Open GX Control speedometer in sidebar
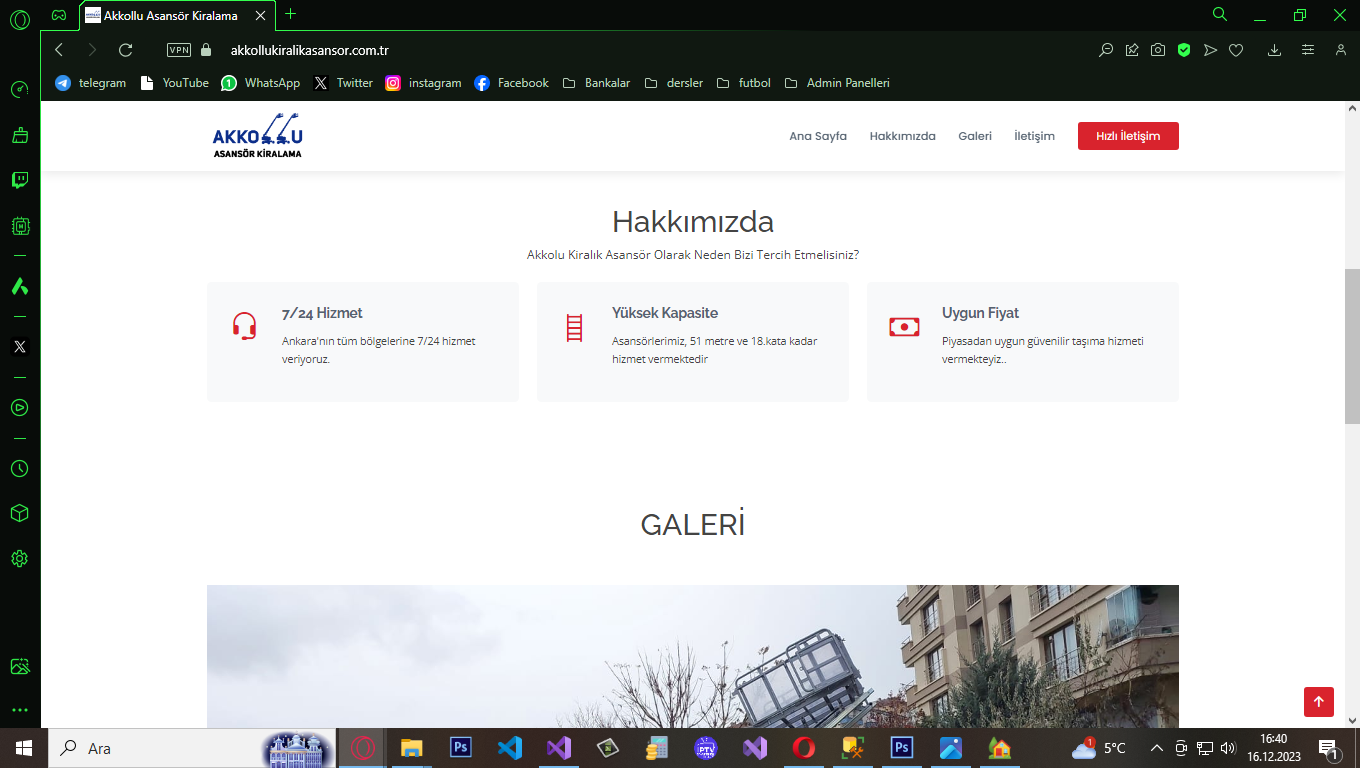The image size is (1360, 768). (19, 90)
